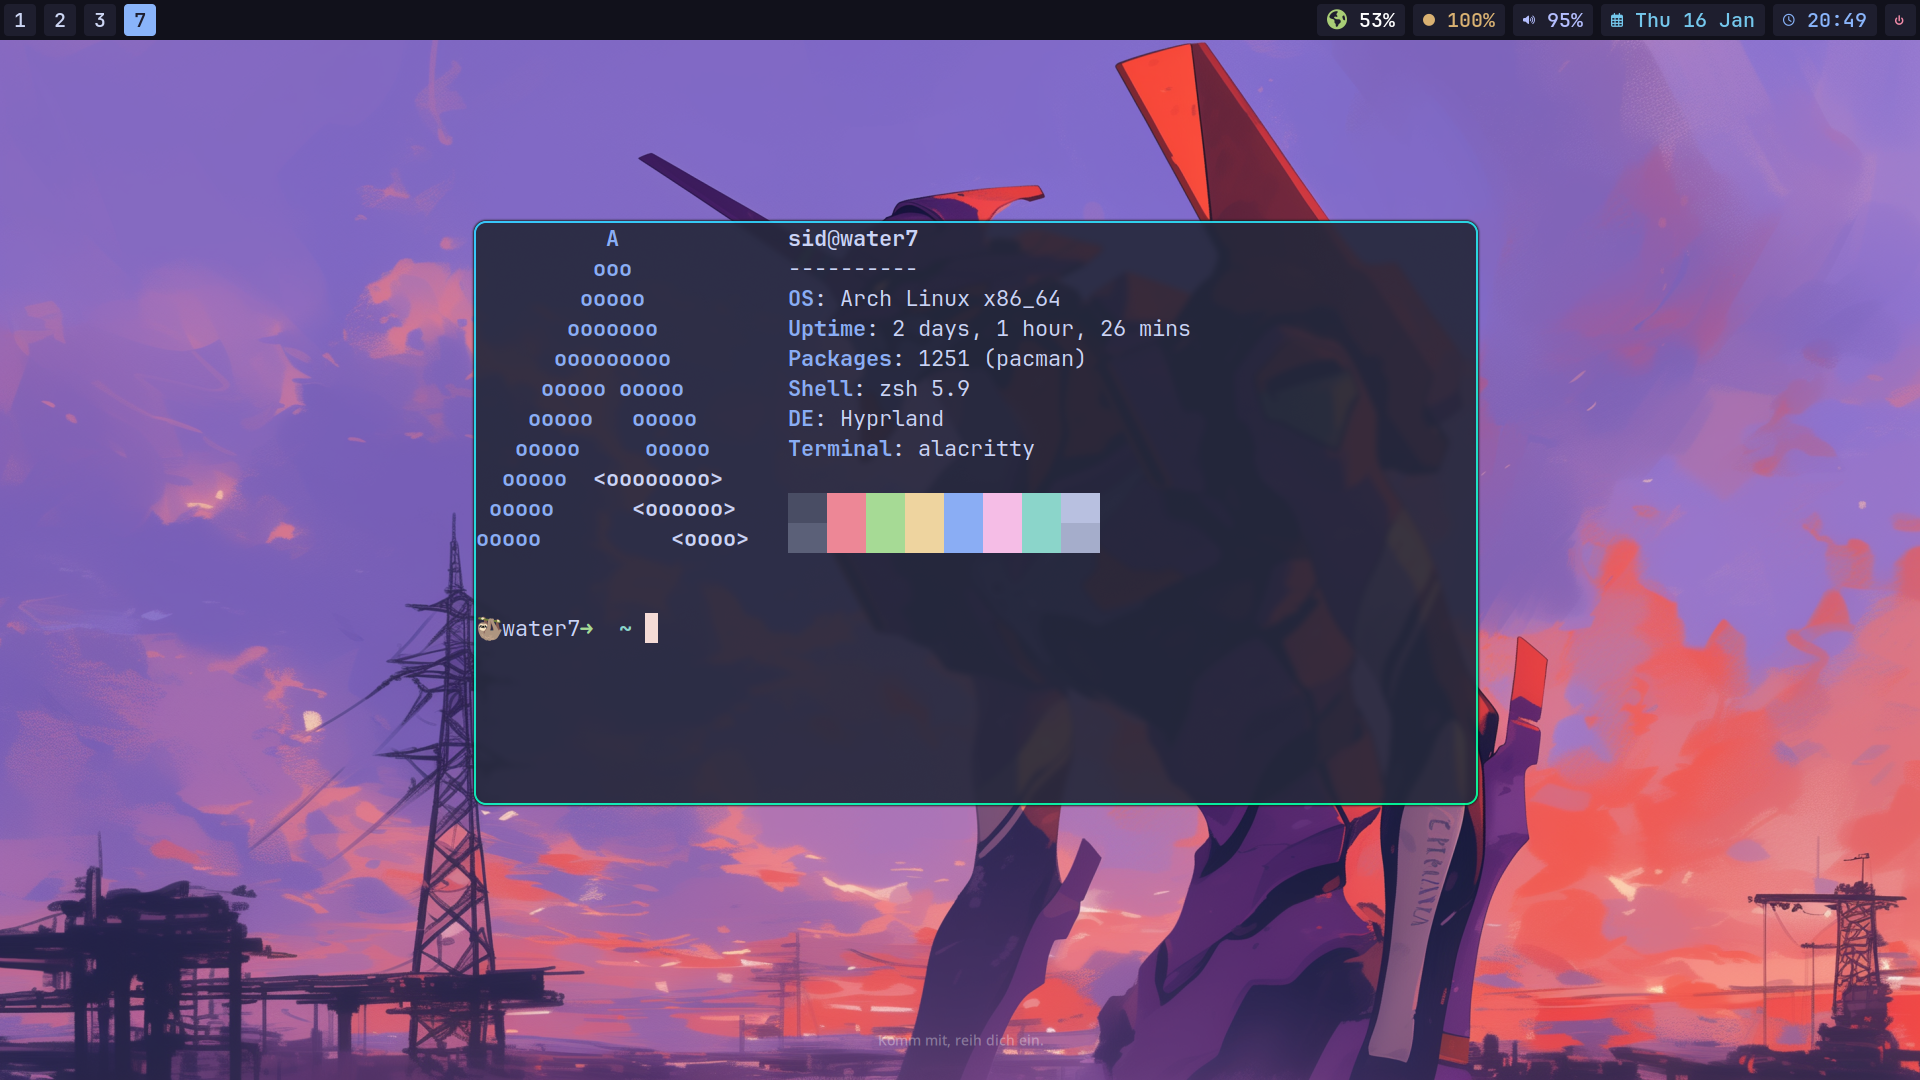The image size is (1920, 1080).
Task: Click the clock icon in the bar
Action: click(1789, 20)
